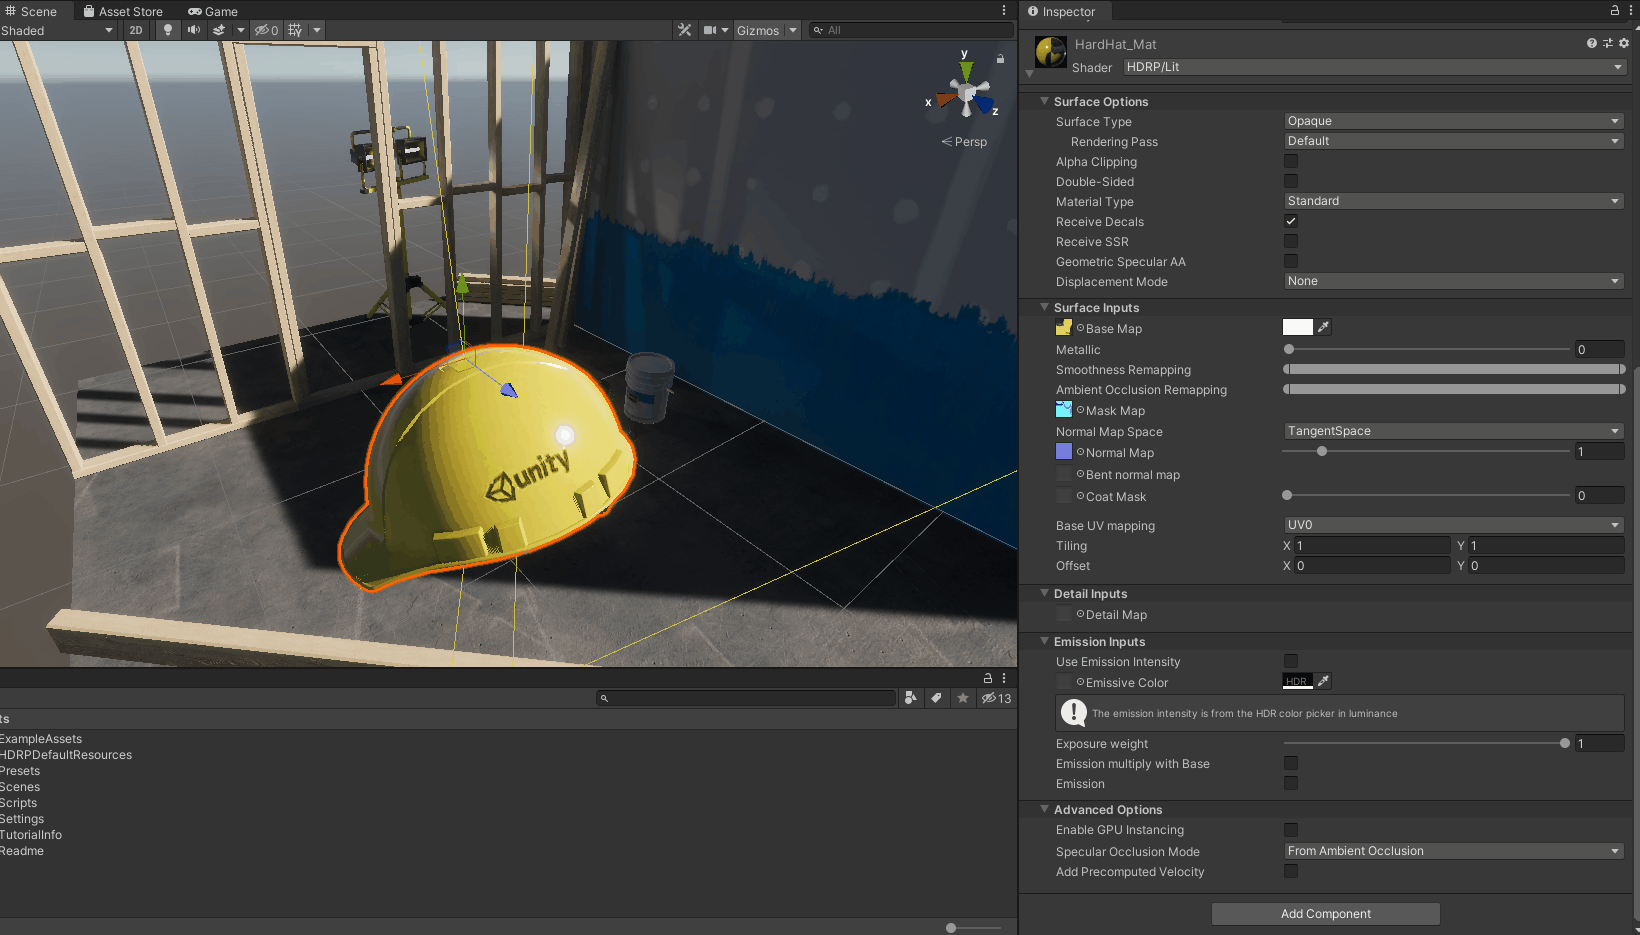
Task: Open Surface Type dropdown set to Opaque
Action: 1453,121
